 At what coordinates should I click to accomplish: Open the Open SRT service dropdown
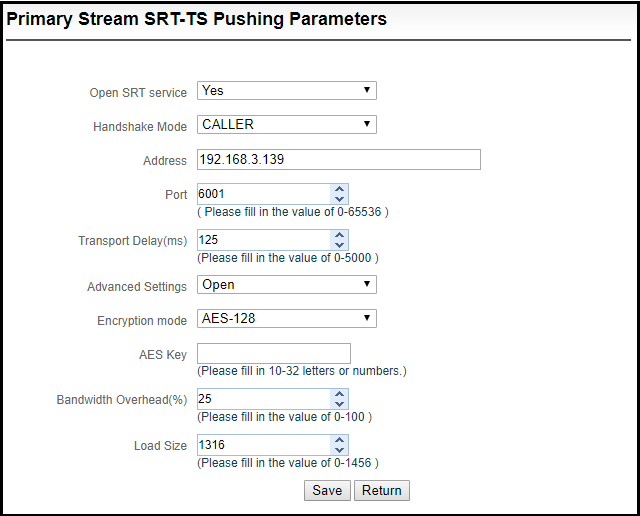tap(287, 90)
